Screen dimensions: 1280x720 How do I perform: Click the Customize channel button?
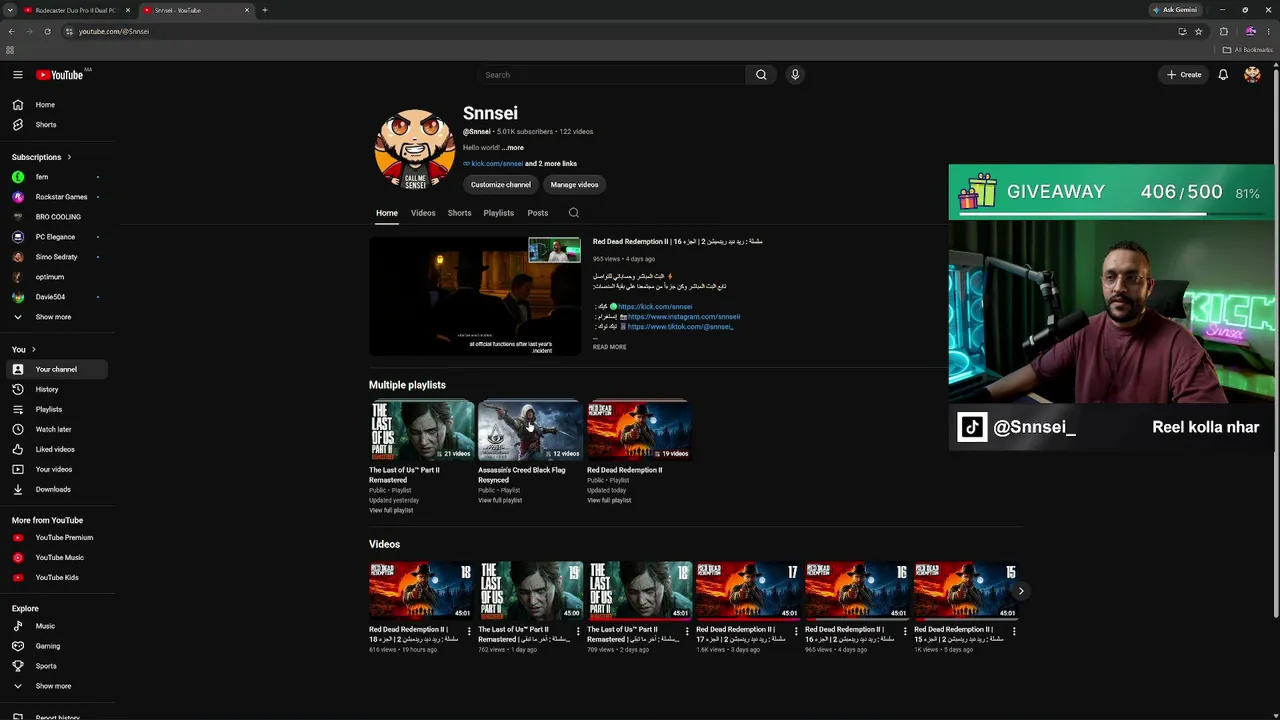click(501, 185)
